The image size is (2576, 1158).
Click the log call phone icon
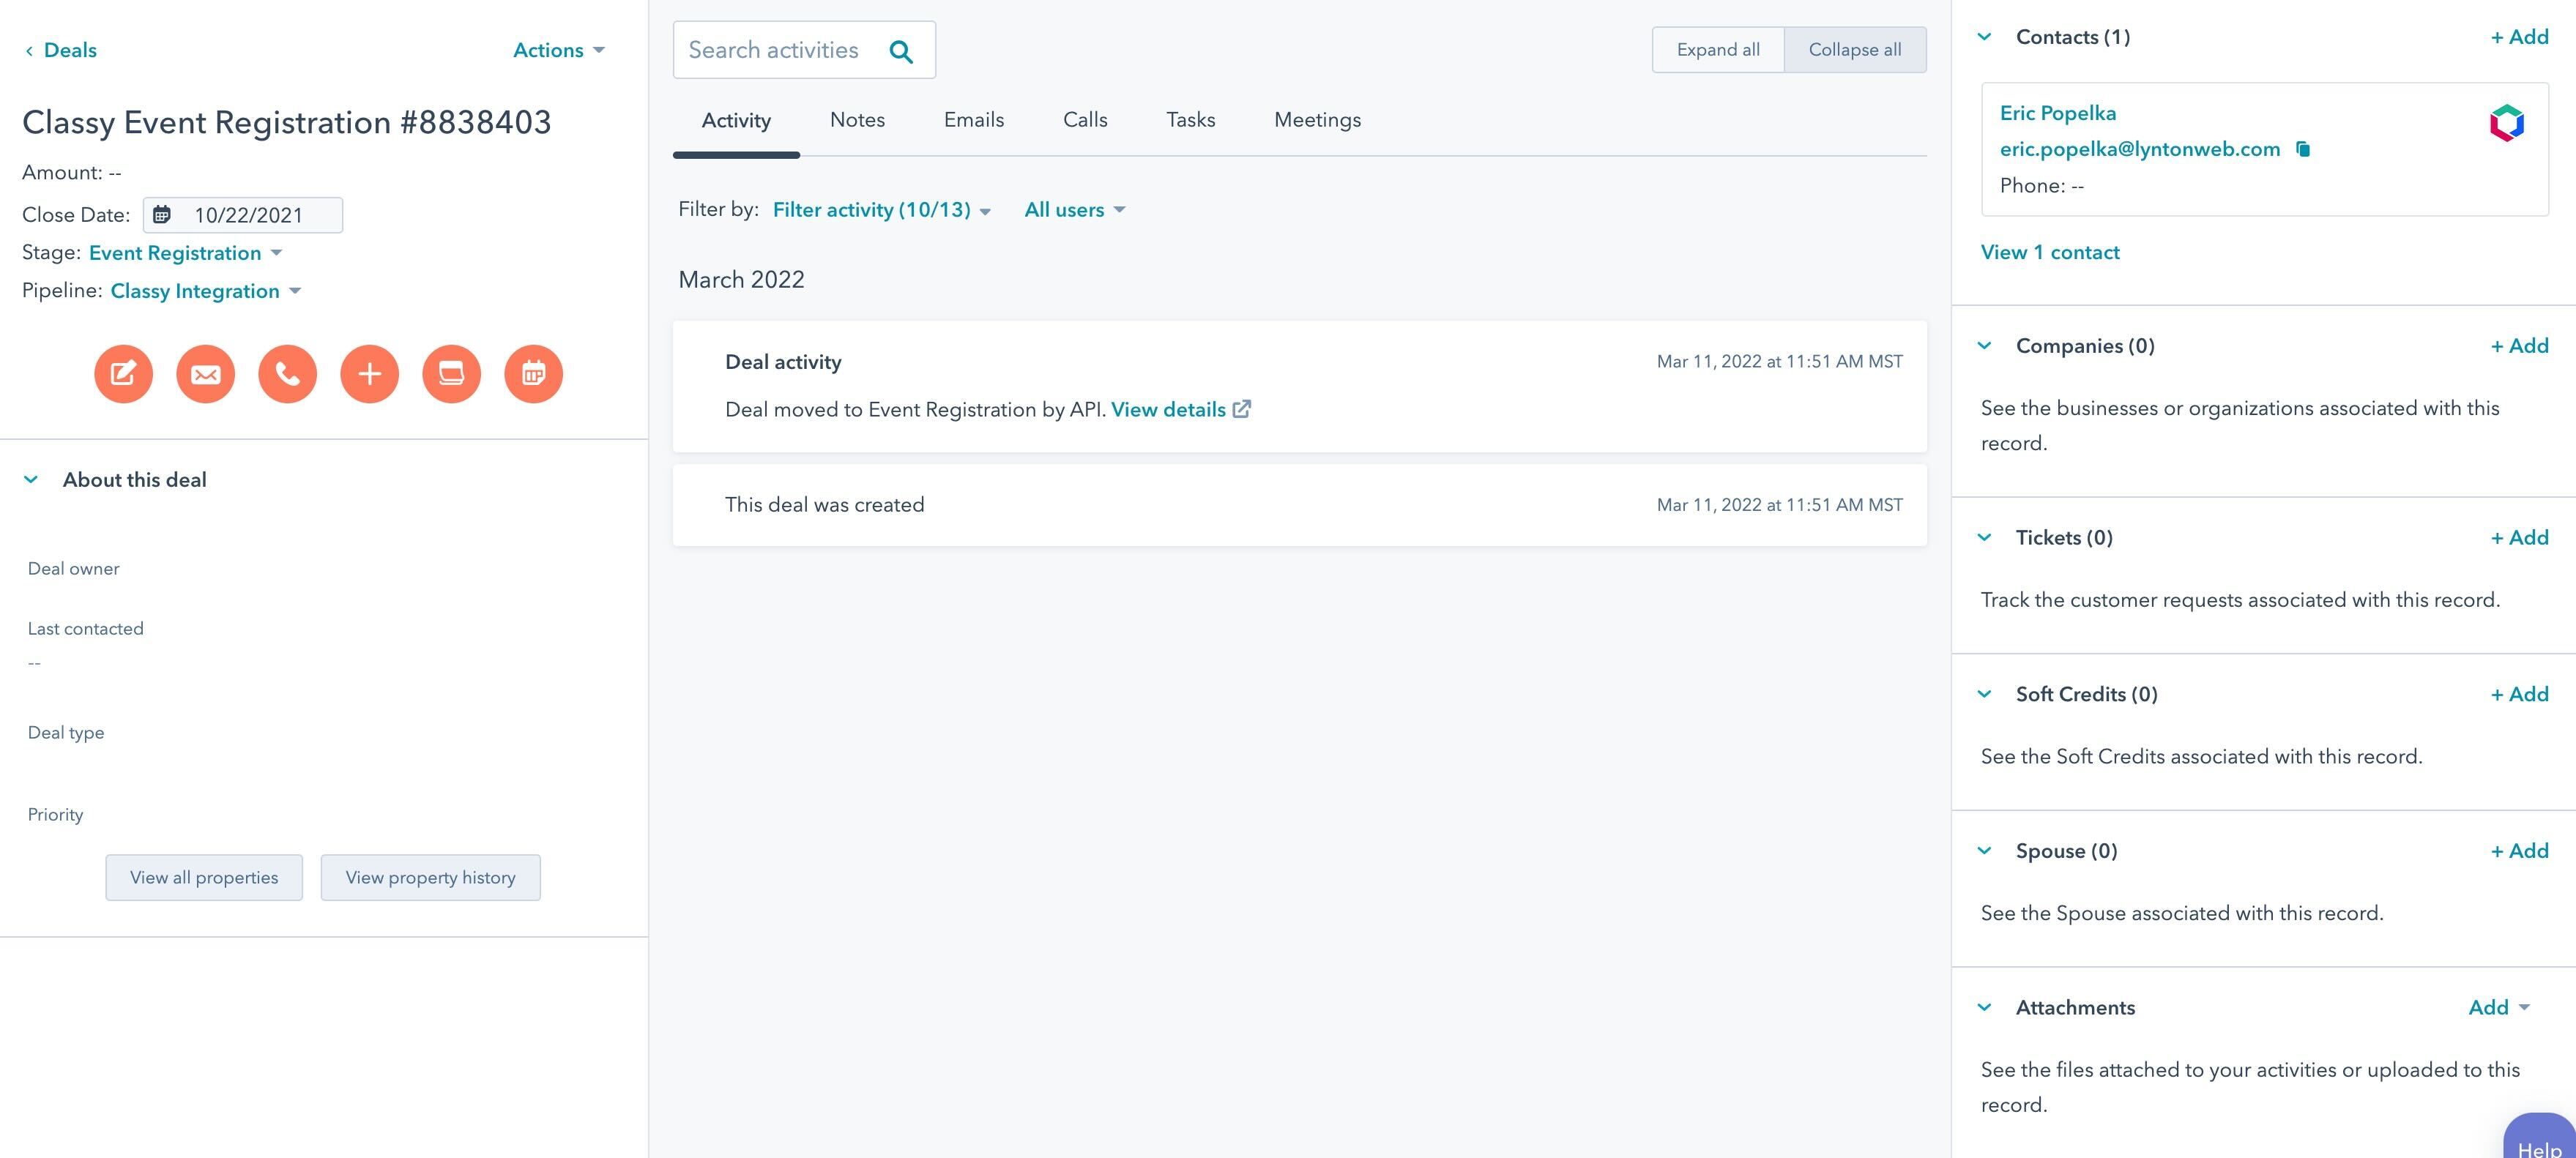click(287, 374)
